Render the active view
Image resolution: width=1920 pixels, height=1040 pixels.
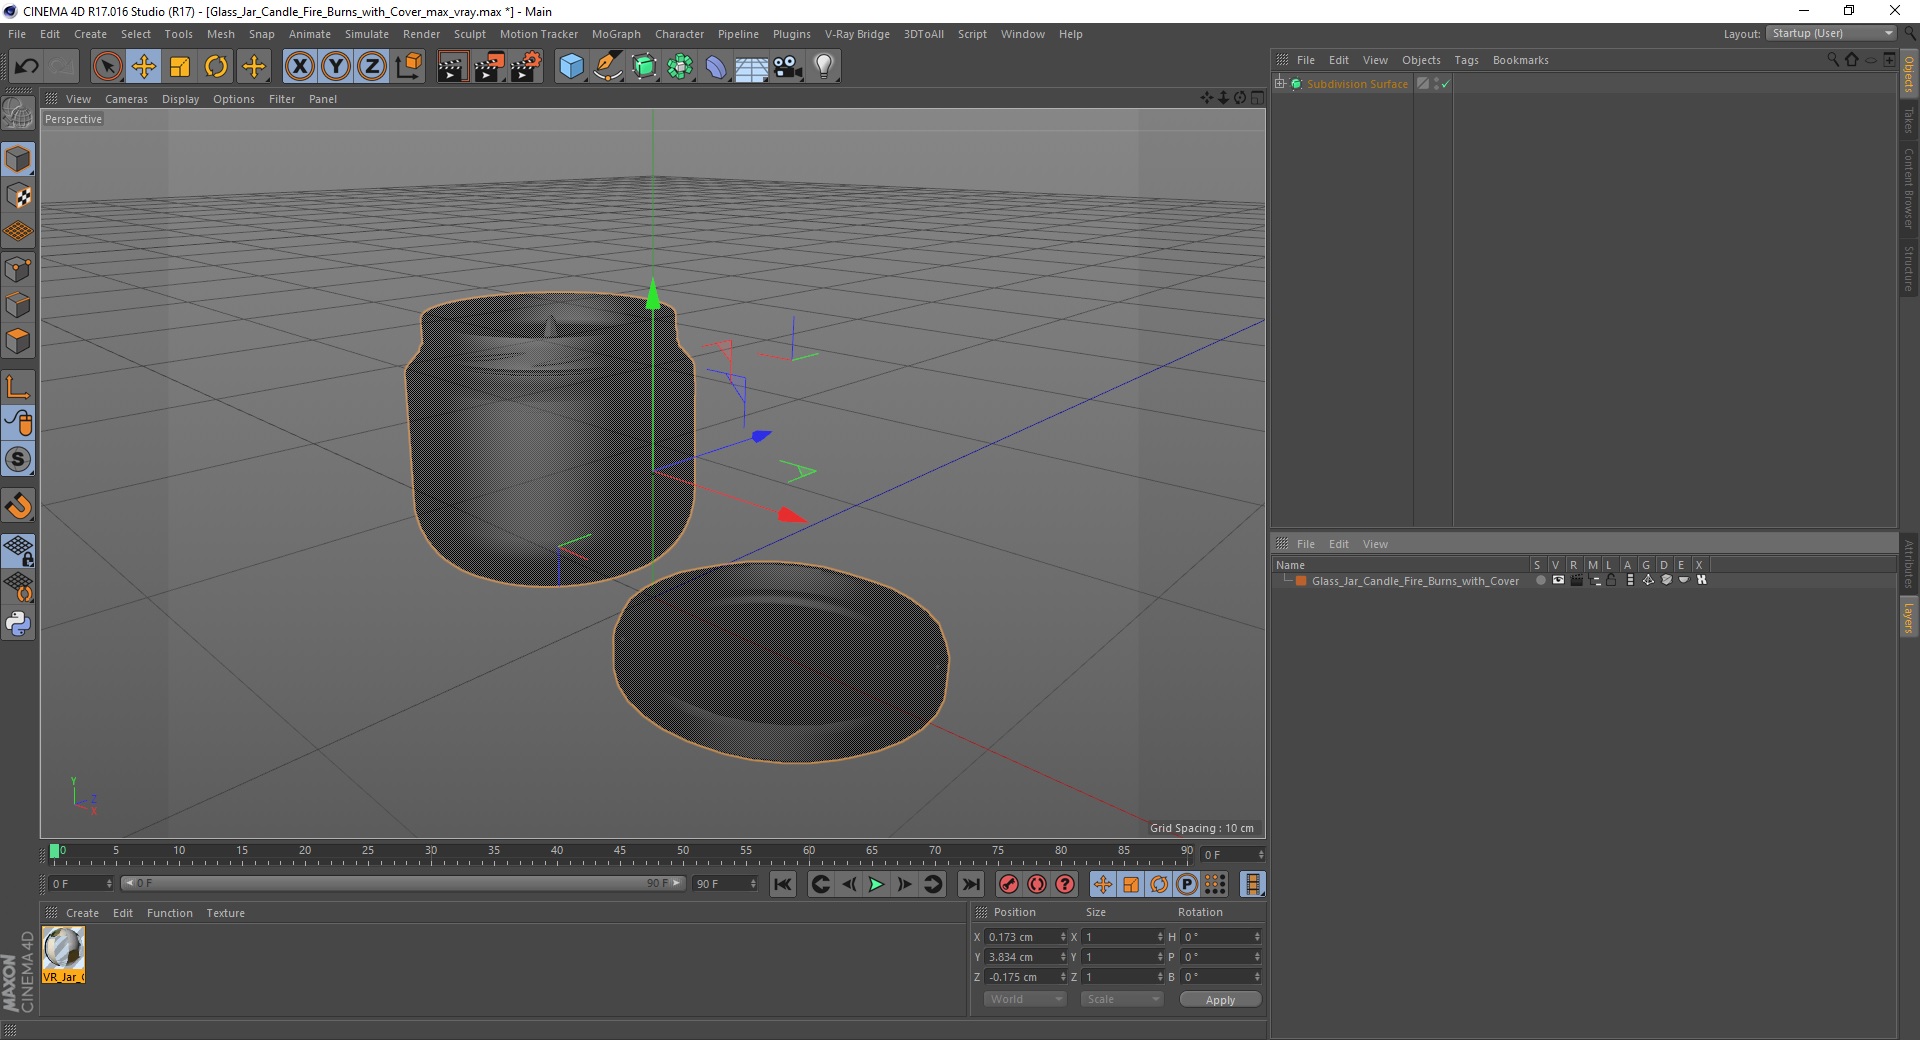tap(452, 67)
